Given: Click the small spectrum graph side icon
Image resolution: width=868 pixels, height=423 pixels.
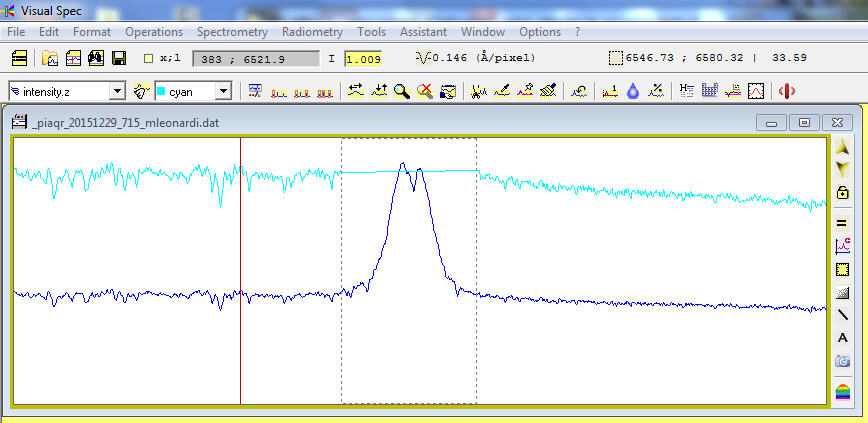Looking at the screenshot, I should coord(842,246).
